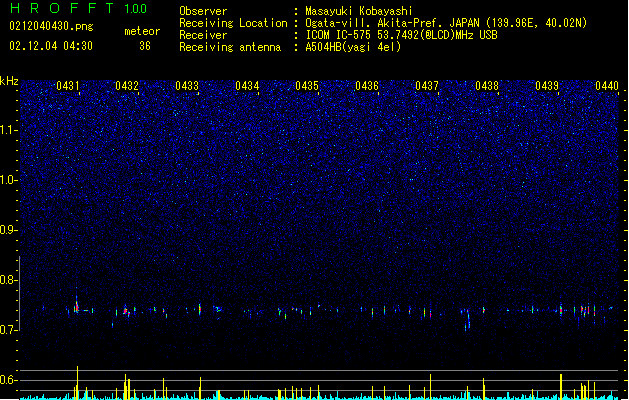The height and width of the screenshot is (400, 629).
Task: Click the 0437 time marker
Action: click(x=427, y=86)
